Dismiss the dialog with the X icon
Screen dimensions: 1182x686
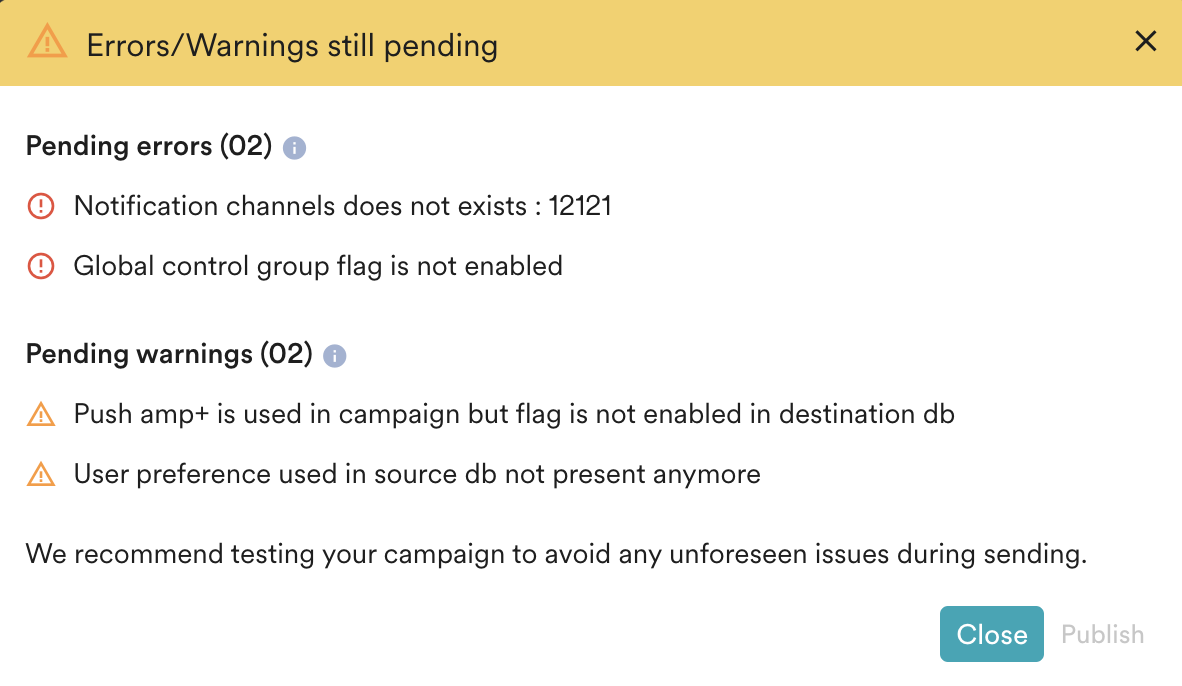[1145, 41]
